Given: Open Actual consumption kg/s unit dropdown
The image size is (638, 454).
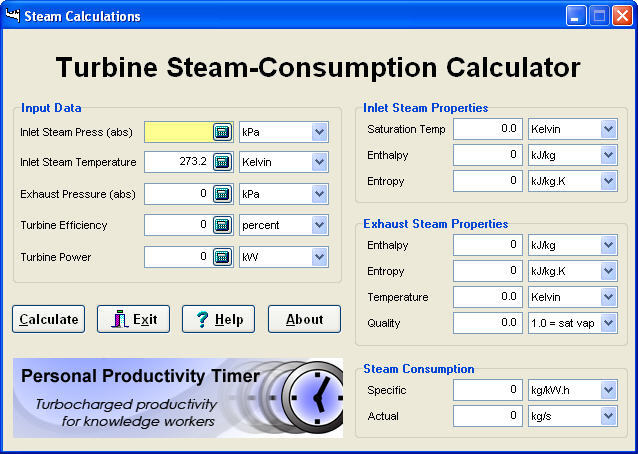Looking at the screenshot, I should pos(608,416).
